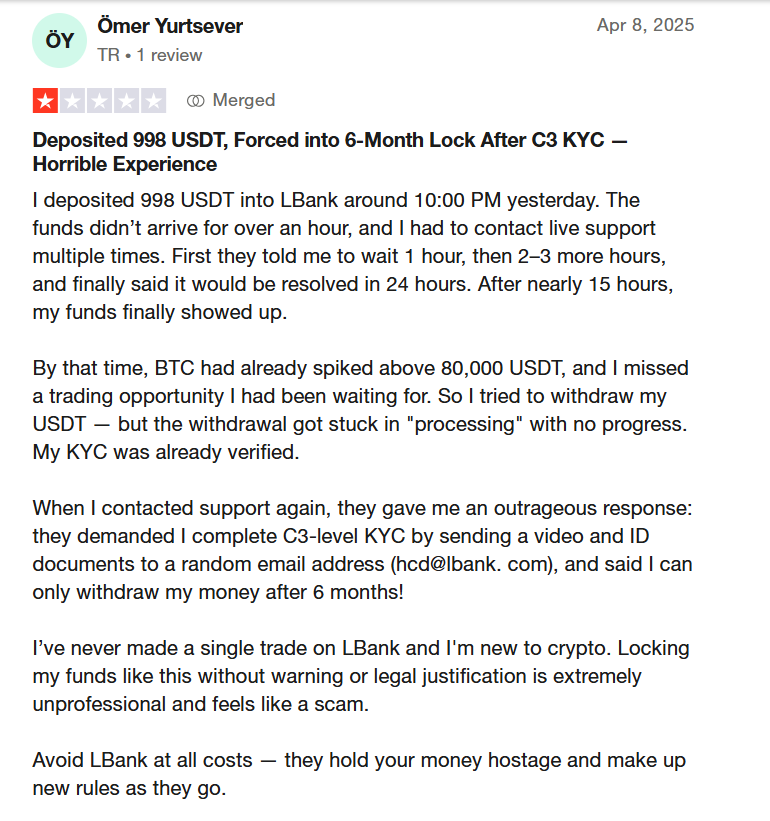
Task: Click the Apr 8, 2025 review date
Action: [x=645, y=25]
